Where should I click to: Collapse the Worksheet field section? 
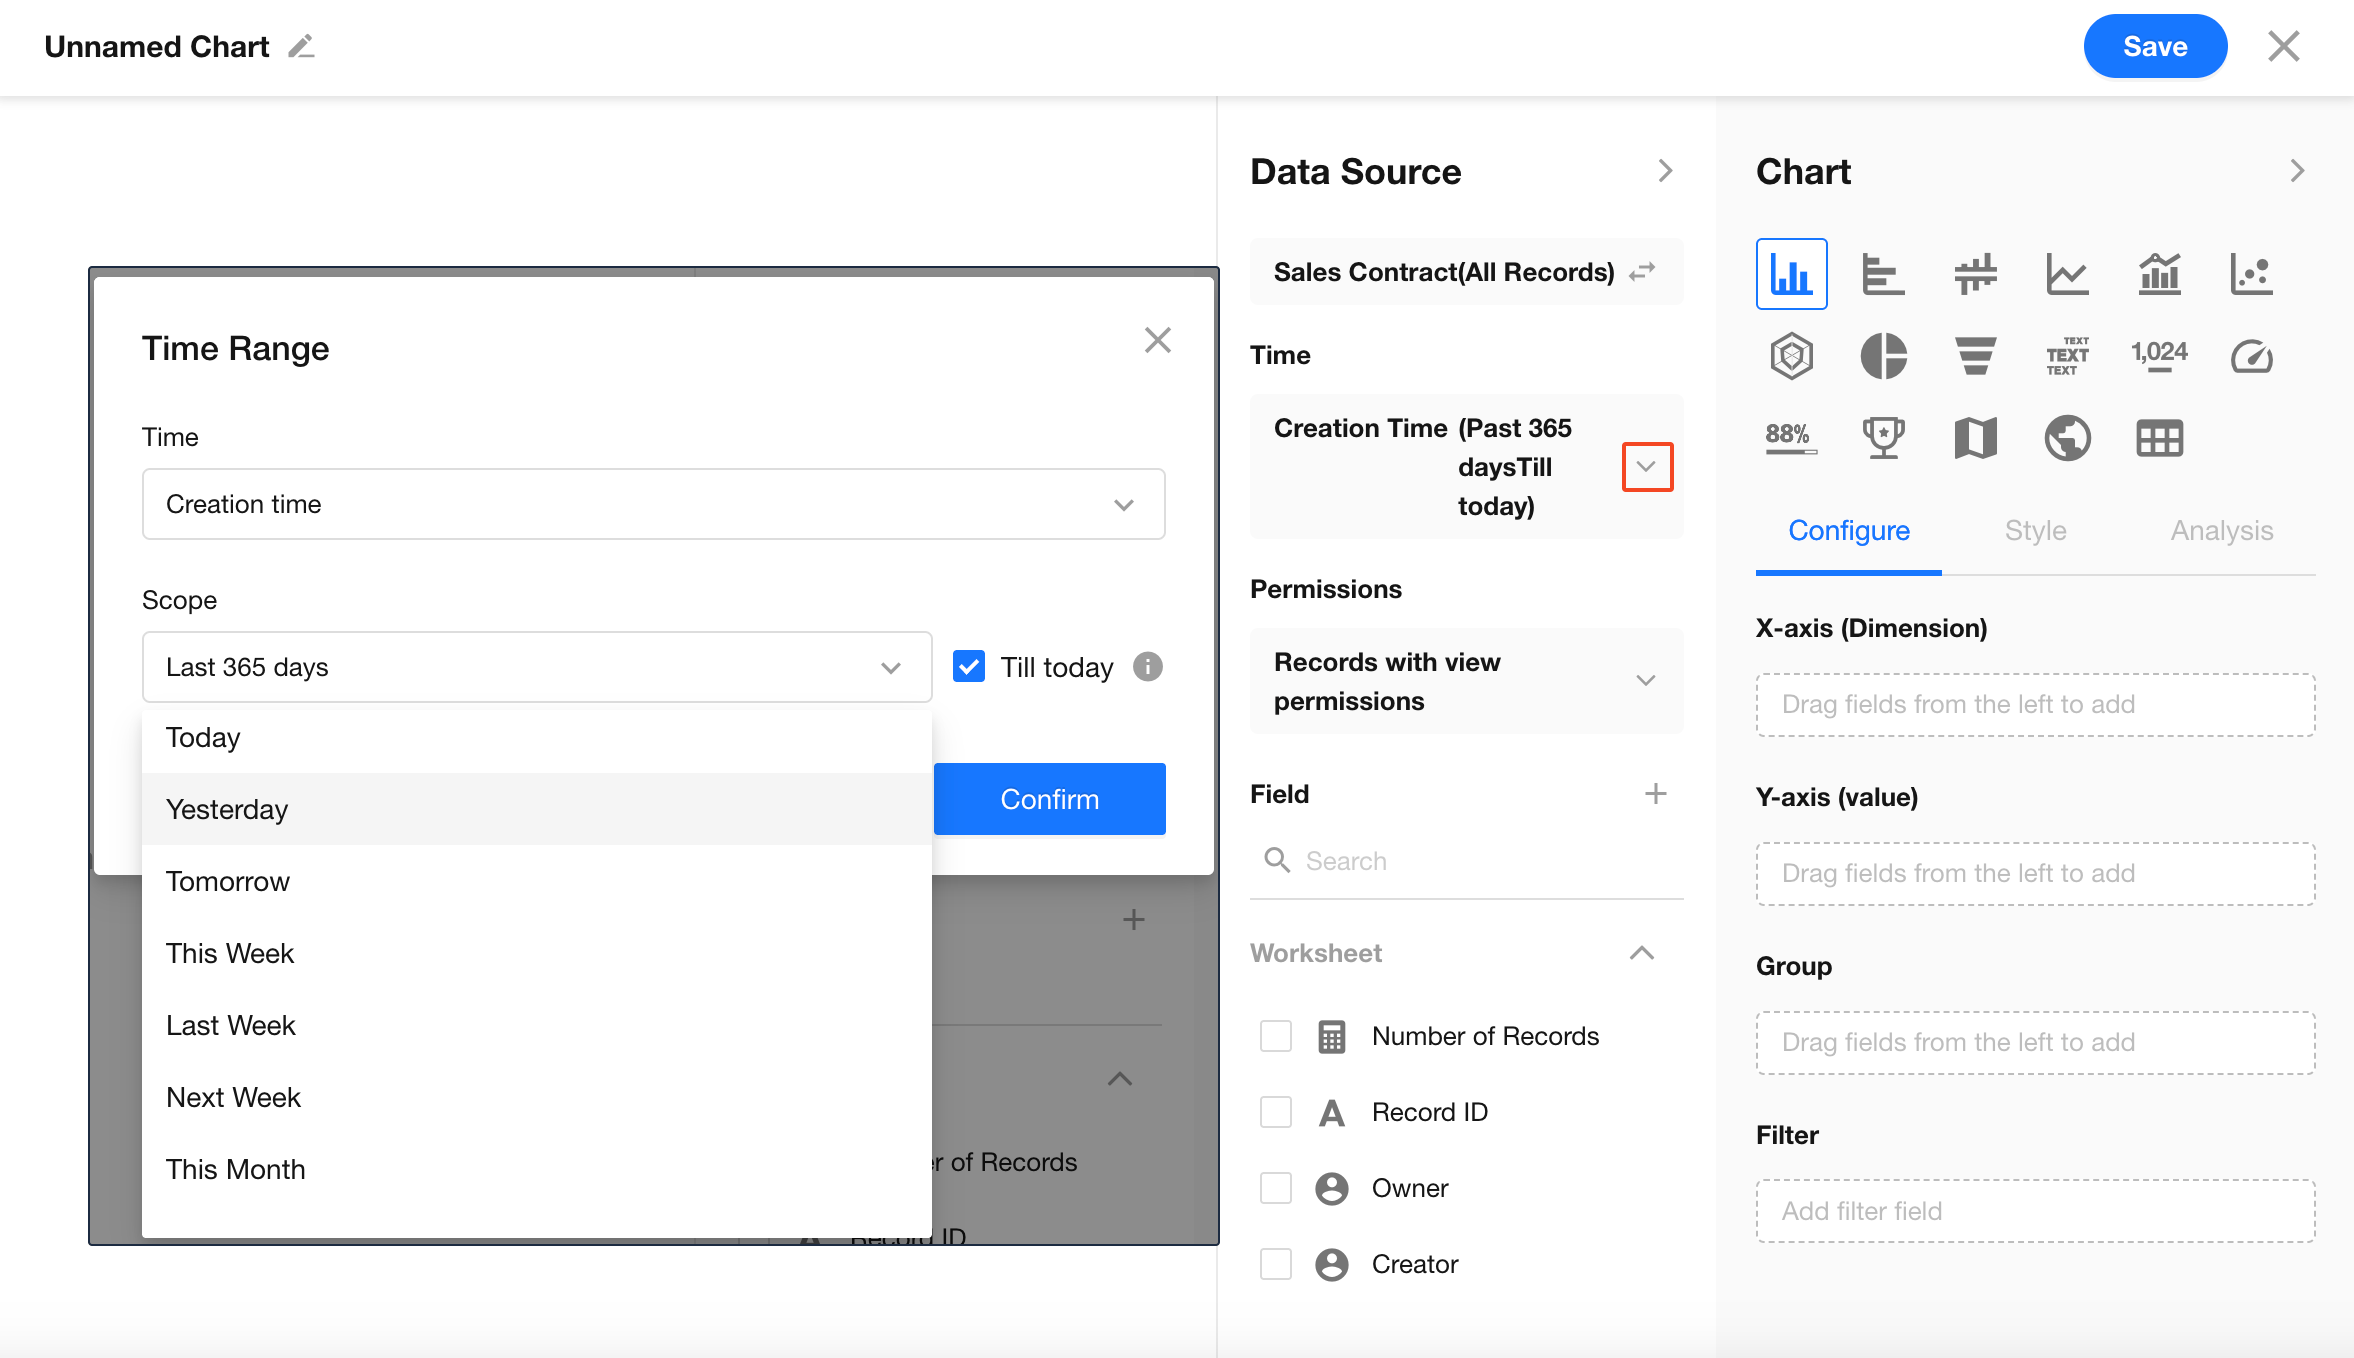click(x=1641, y=953)
